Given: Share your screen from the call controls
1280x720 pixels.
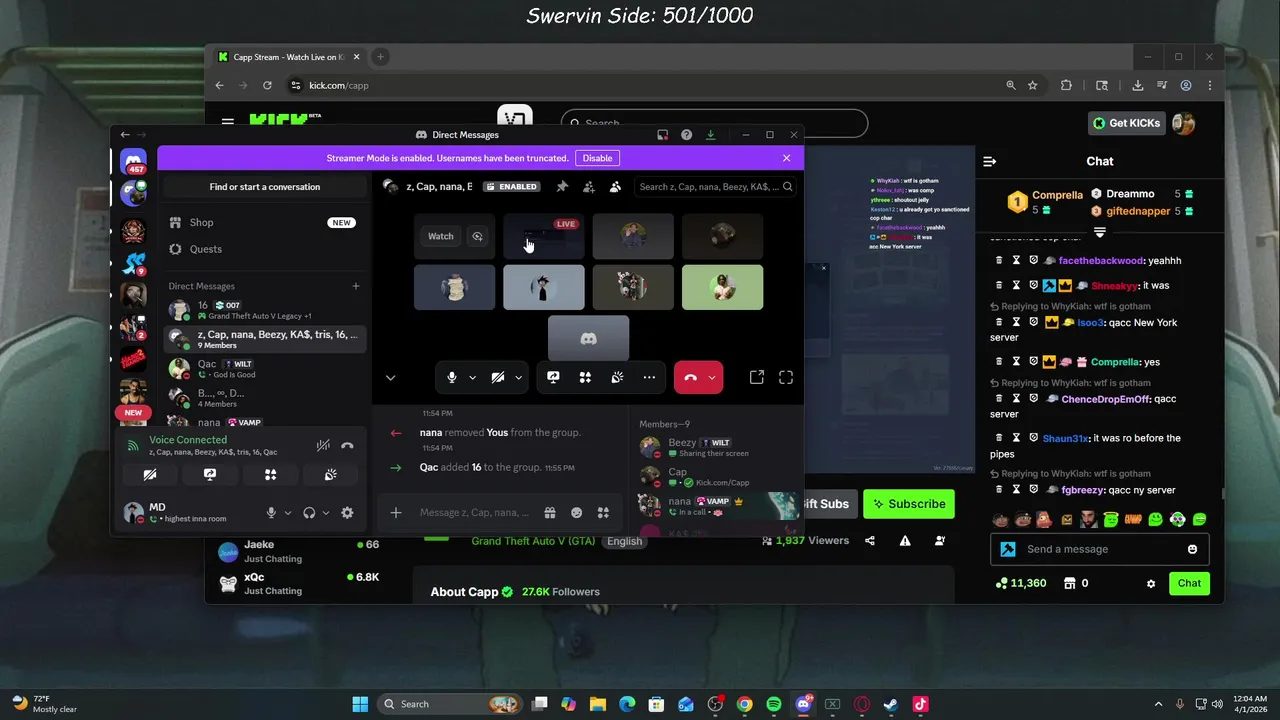Looking at the screenshot, I should 553,377.
